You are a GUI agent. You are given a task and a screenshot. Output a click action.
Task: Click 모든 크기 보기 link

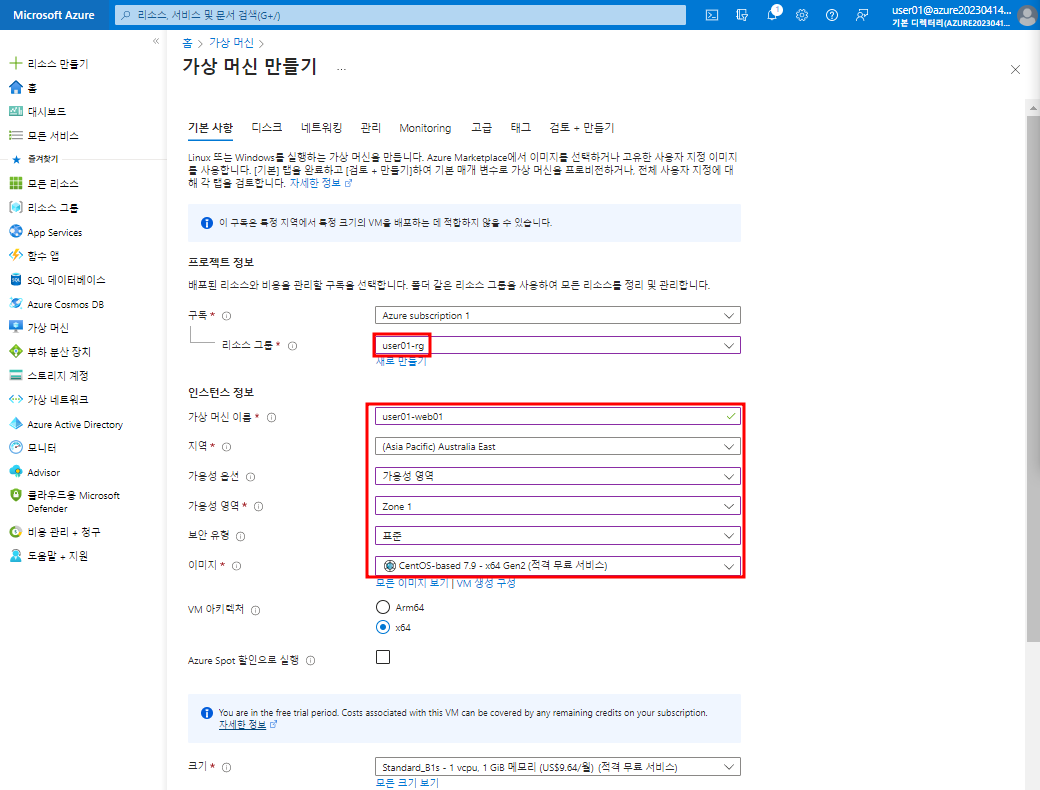[x=407, y=783]
